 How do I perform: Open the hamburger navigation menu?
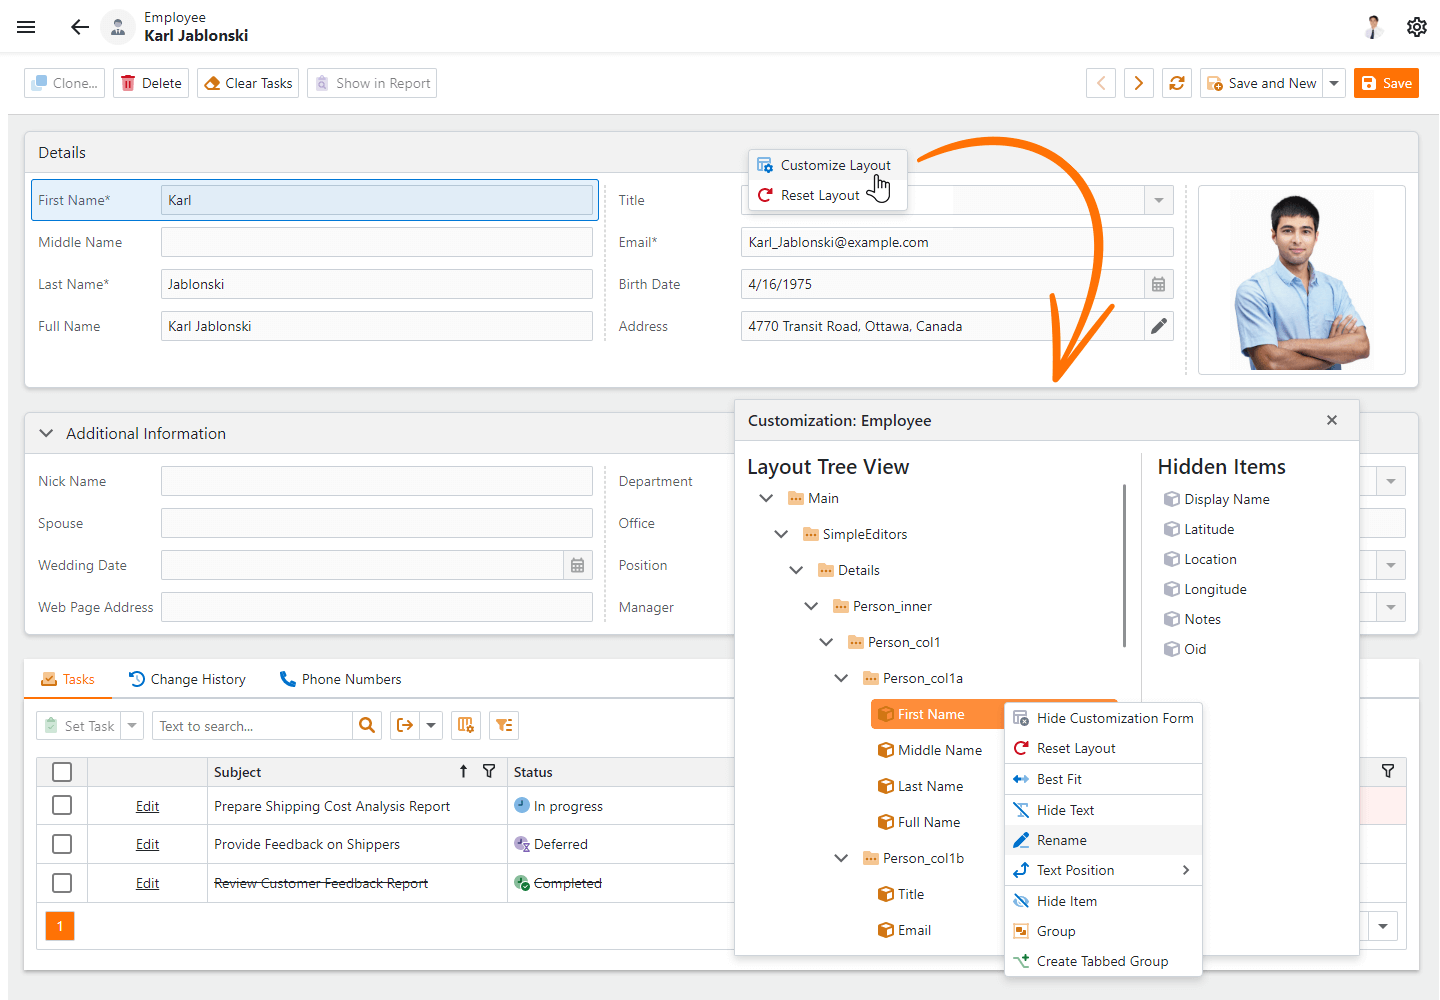pyautogui.click(x=26, y=27)
